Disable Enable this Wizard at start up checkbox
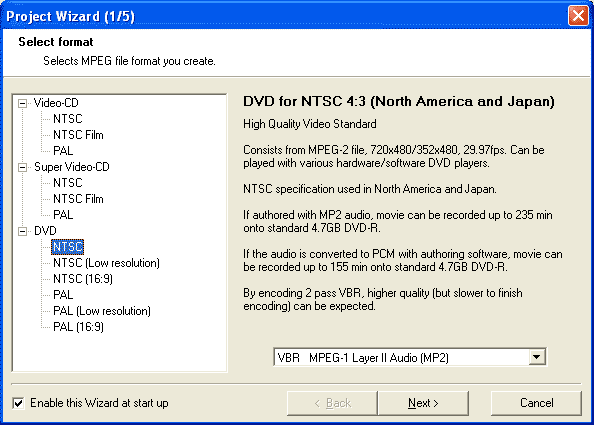Image resolution: width=594 pixels, height=425 pixels. pyautogui.click(x=18, y=403)
